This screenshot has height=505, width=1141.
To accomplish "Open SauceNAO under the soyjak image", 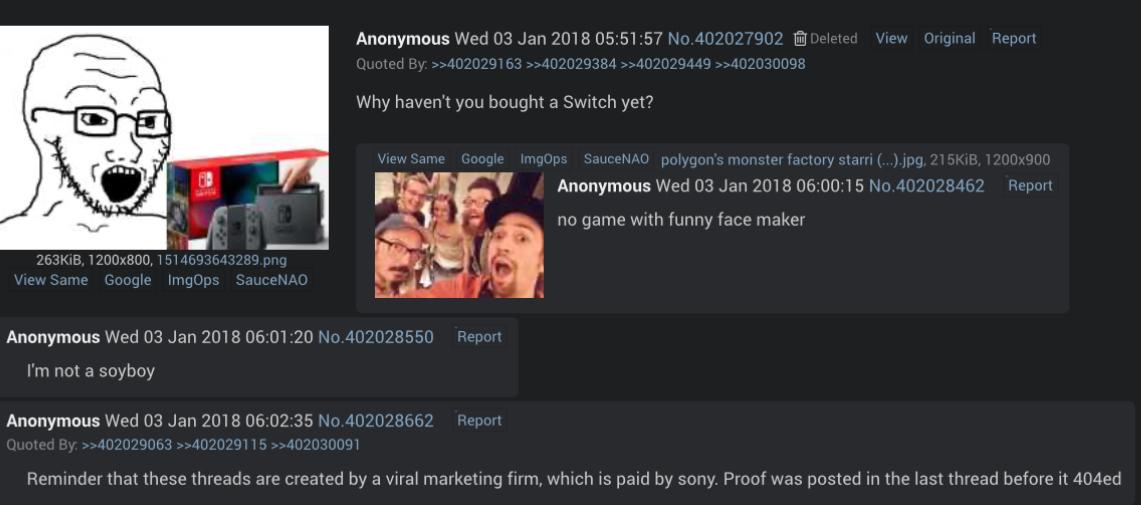I will 271,280.
